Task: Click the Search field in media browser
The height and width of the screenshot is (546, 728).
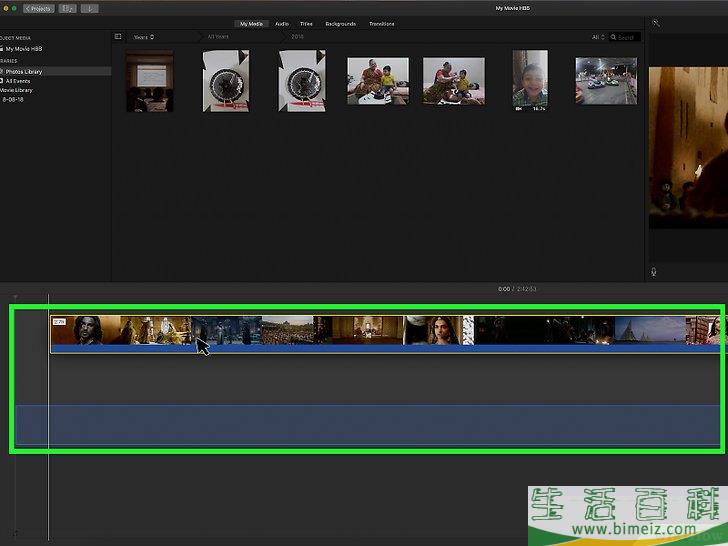Action: (625, 37)
